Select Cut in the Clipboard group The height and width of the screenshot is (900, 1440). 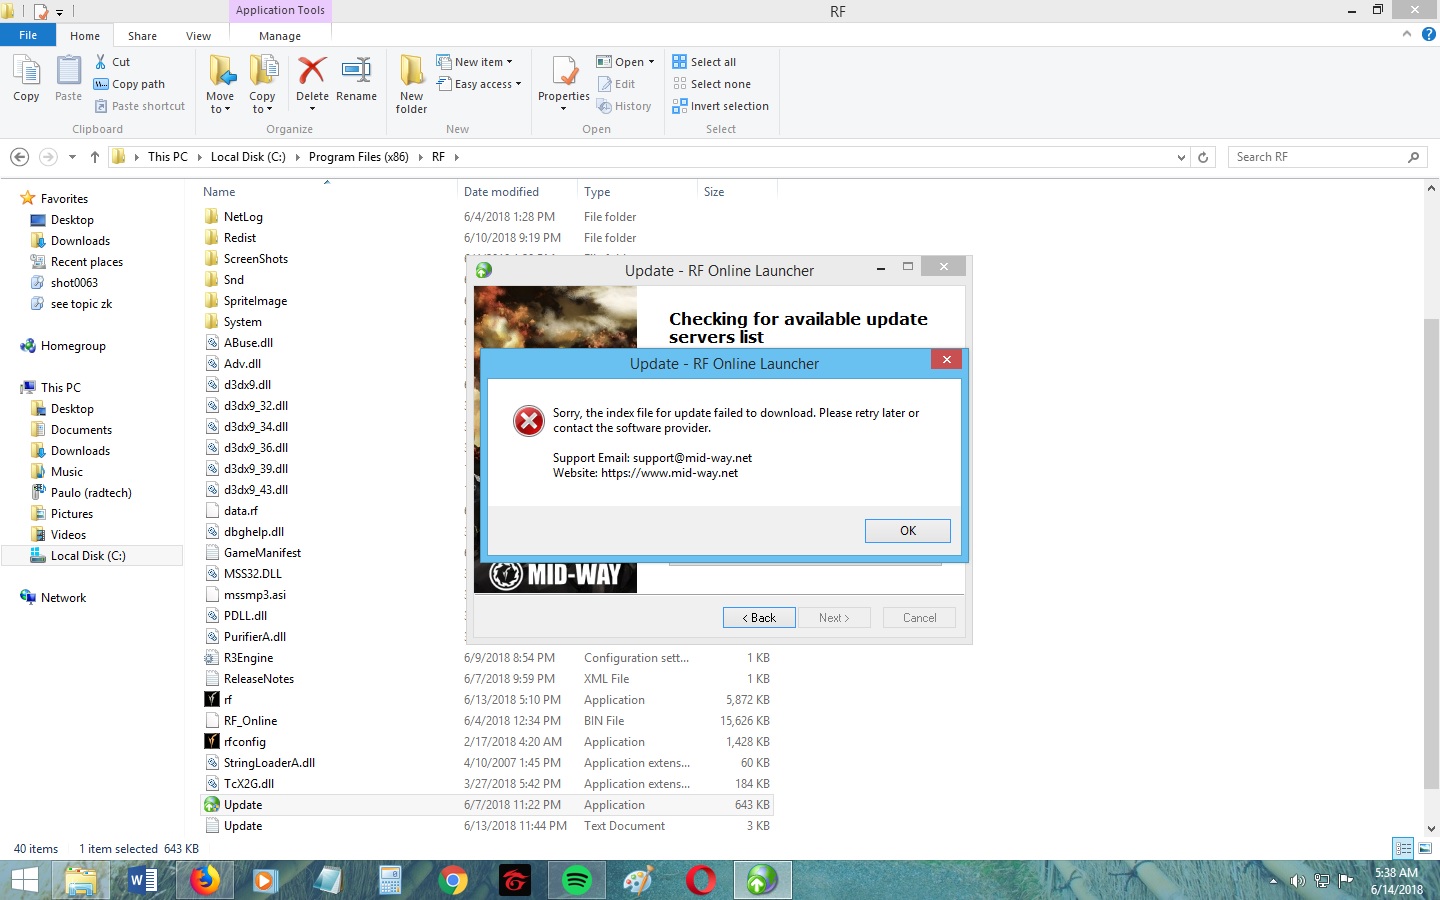click(x=112, y=62)
